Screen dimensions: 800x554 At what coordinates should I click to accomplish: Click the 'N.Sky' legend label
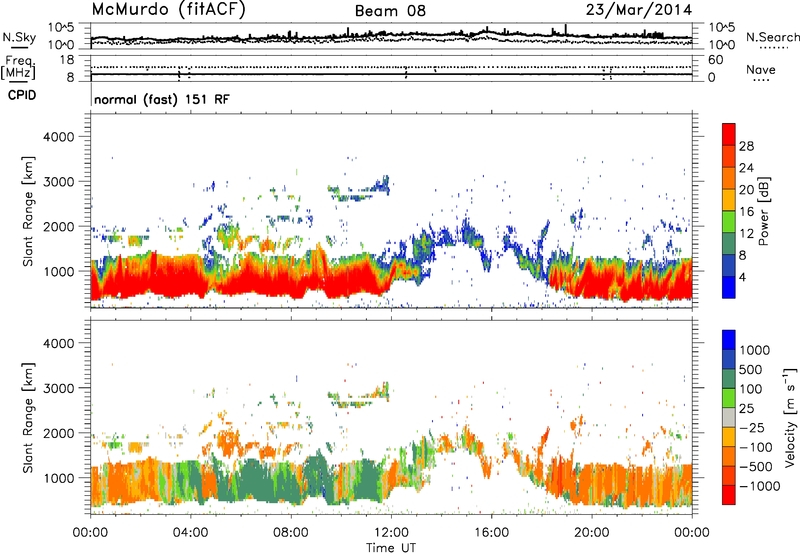coord(19,37)
